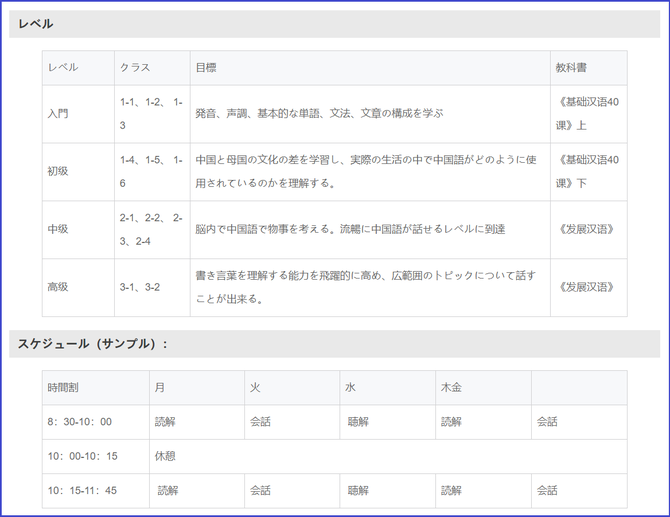Click the class cell 1-4、1-5、1-6
Viewport: 670px width, 517px height.
[x=152, y=171]
